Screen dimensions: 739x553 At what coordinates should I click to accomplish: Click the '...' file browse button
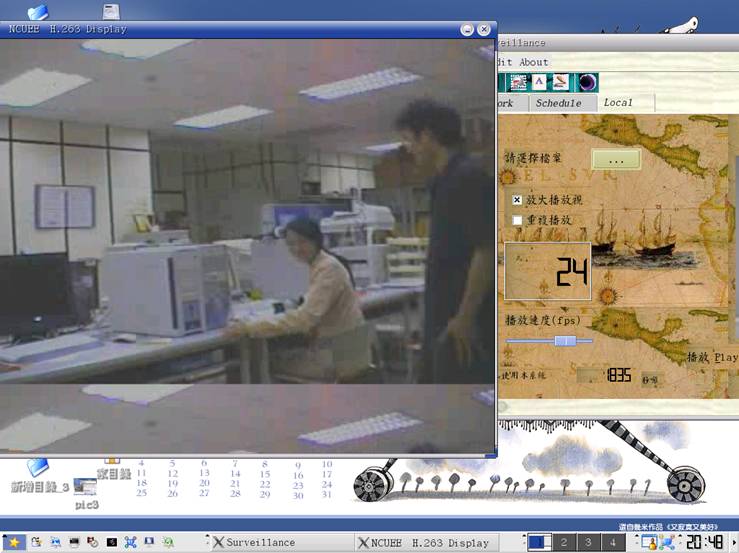point(616,159)
